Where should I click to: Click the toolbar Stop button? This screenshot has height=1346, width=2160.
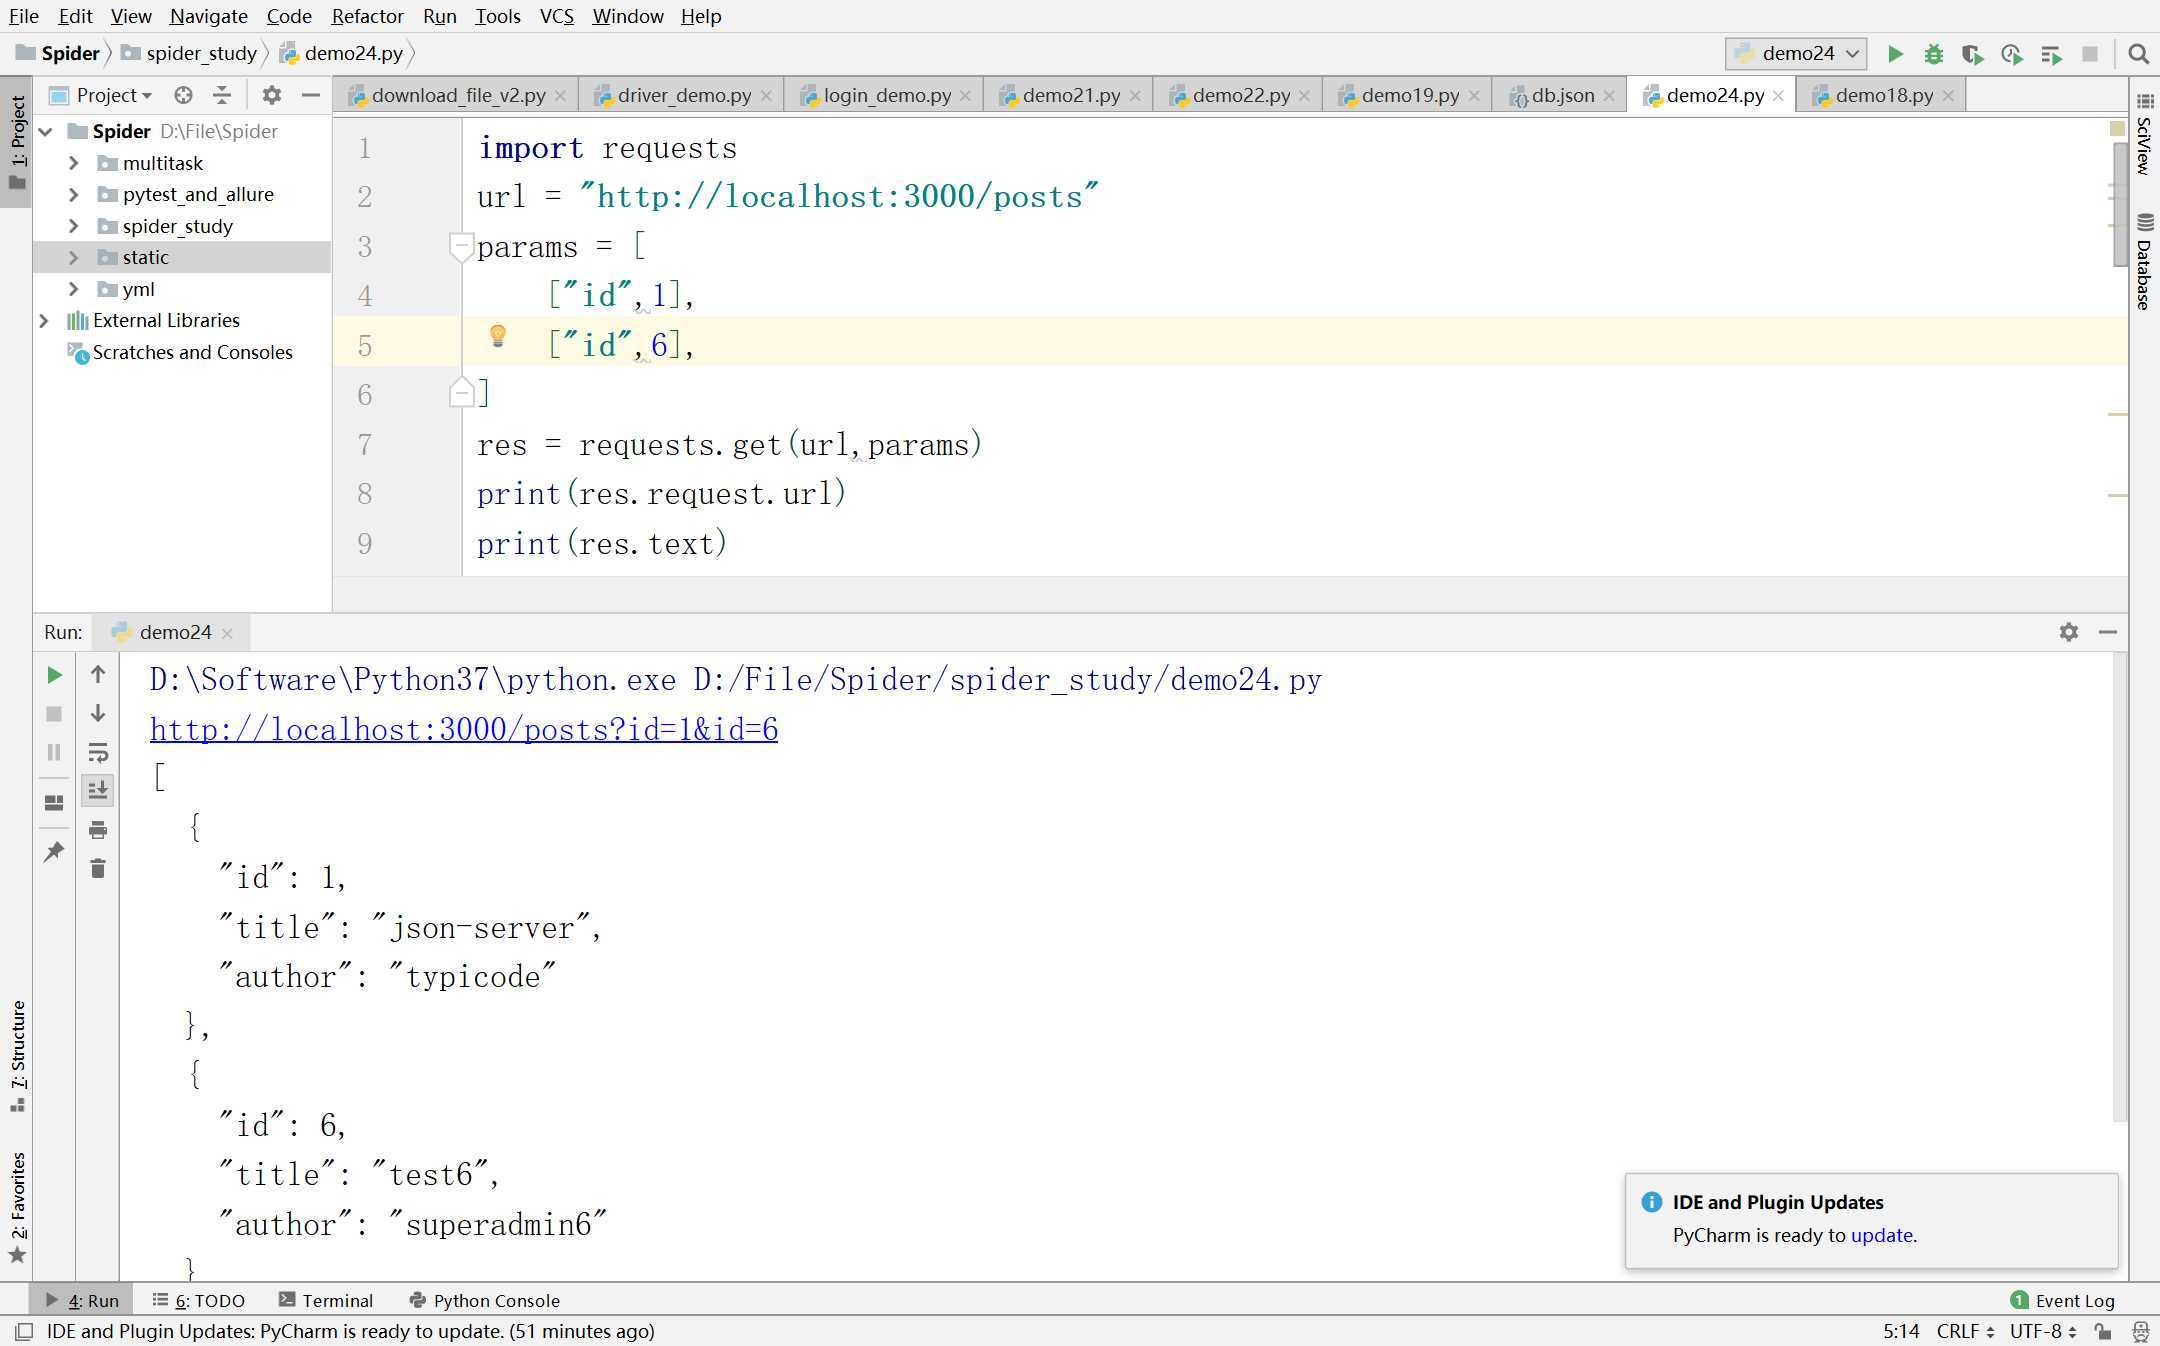click(2090, 54)
